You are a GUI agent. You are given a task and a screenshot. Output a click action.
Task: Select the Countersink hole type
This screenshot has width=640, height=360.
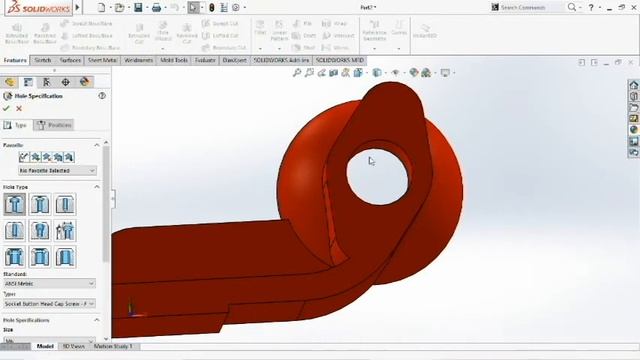[40, 204]
